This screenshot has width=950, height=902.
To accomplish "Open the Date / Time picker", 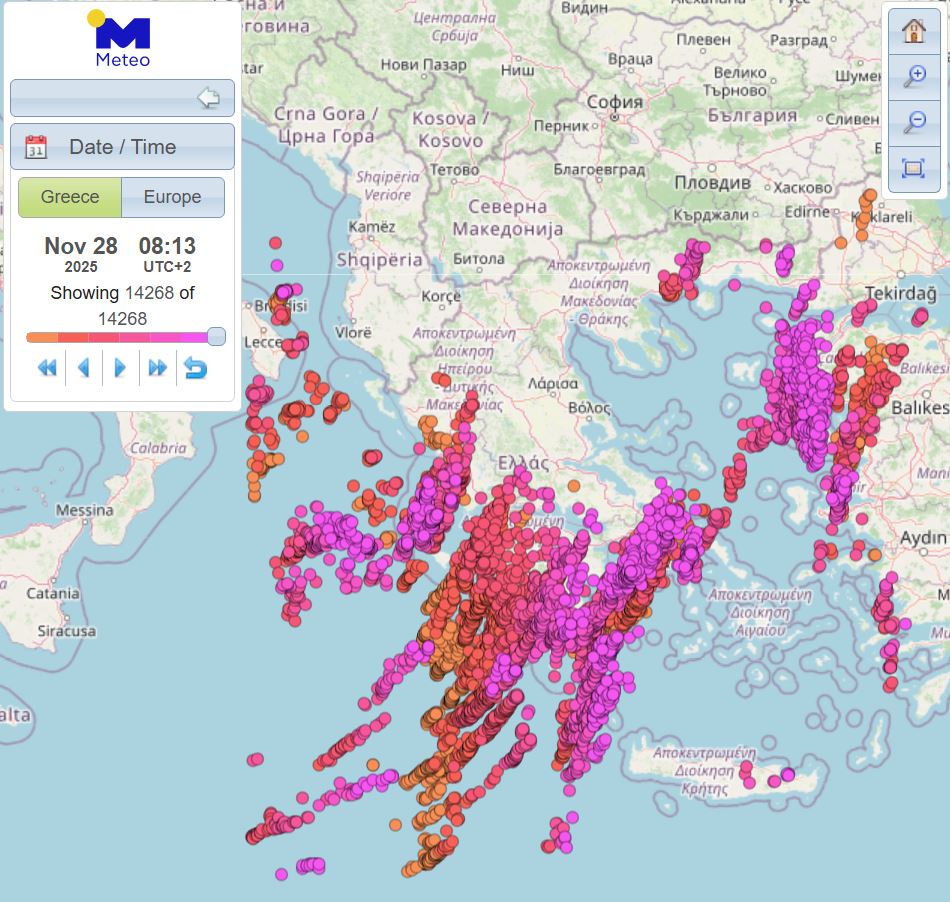I will (x=122, y=147).
